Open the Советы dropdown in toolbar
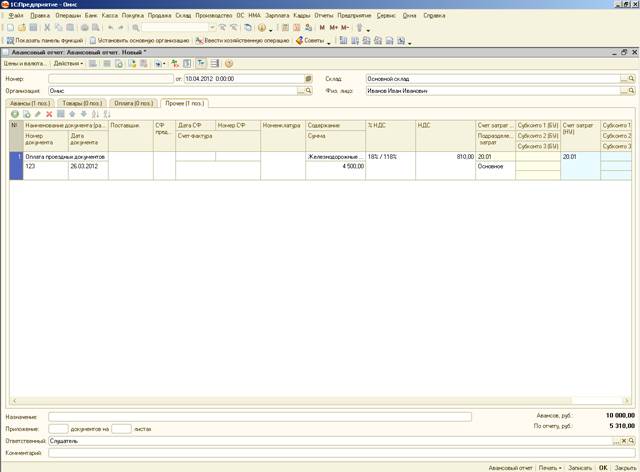 (x=314, y=40)
